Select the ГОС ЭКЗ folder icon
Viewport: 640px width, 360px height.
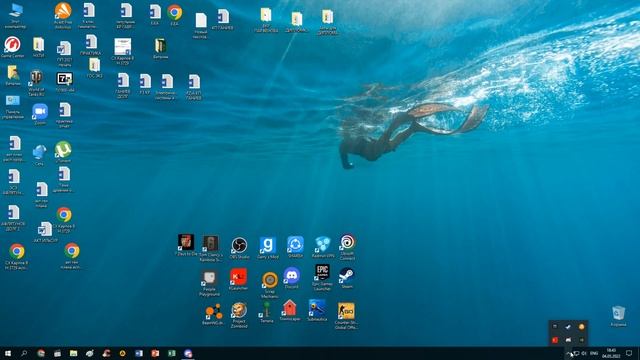coord(94,68)
